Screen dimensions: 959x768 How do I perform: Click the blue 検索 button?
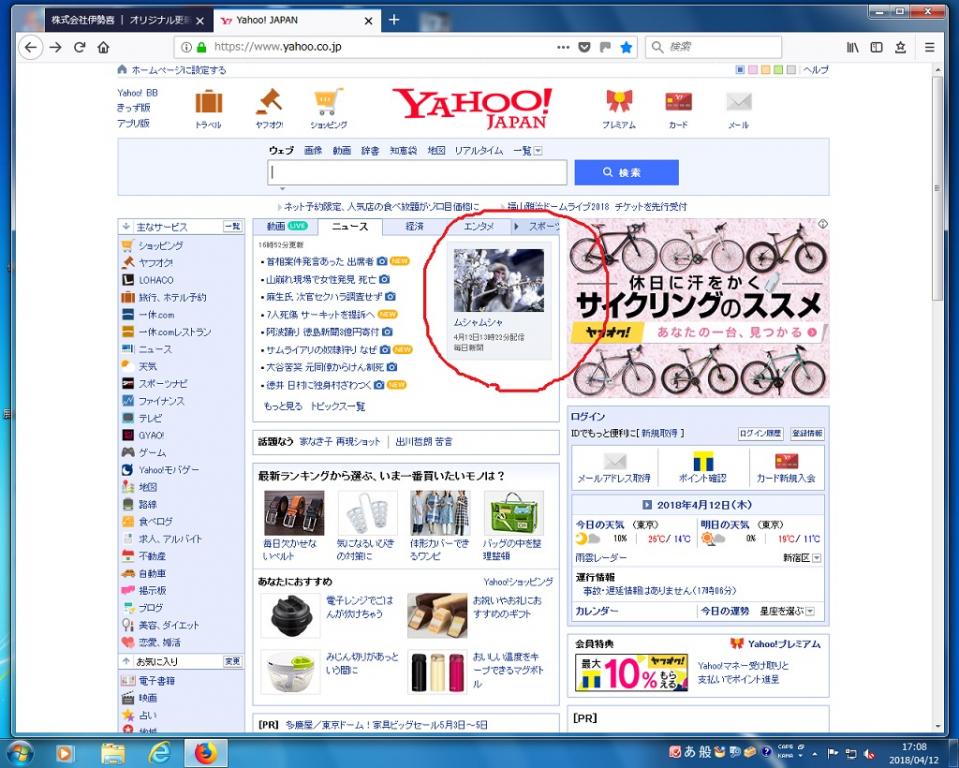(x=626, y=172)
